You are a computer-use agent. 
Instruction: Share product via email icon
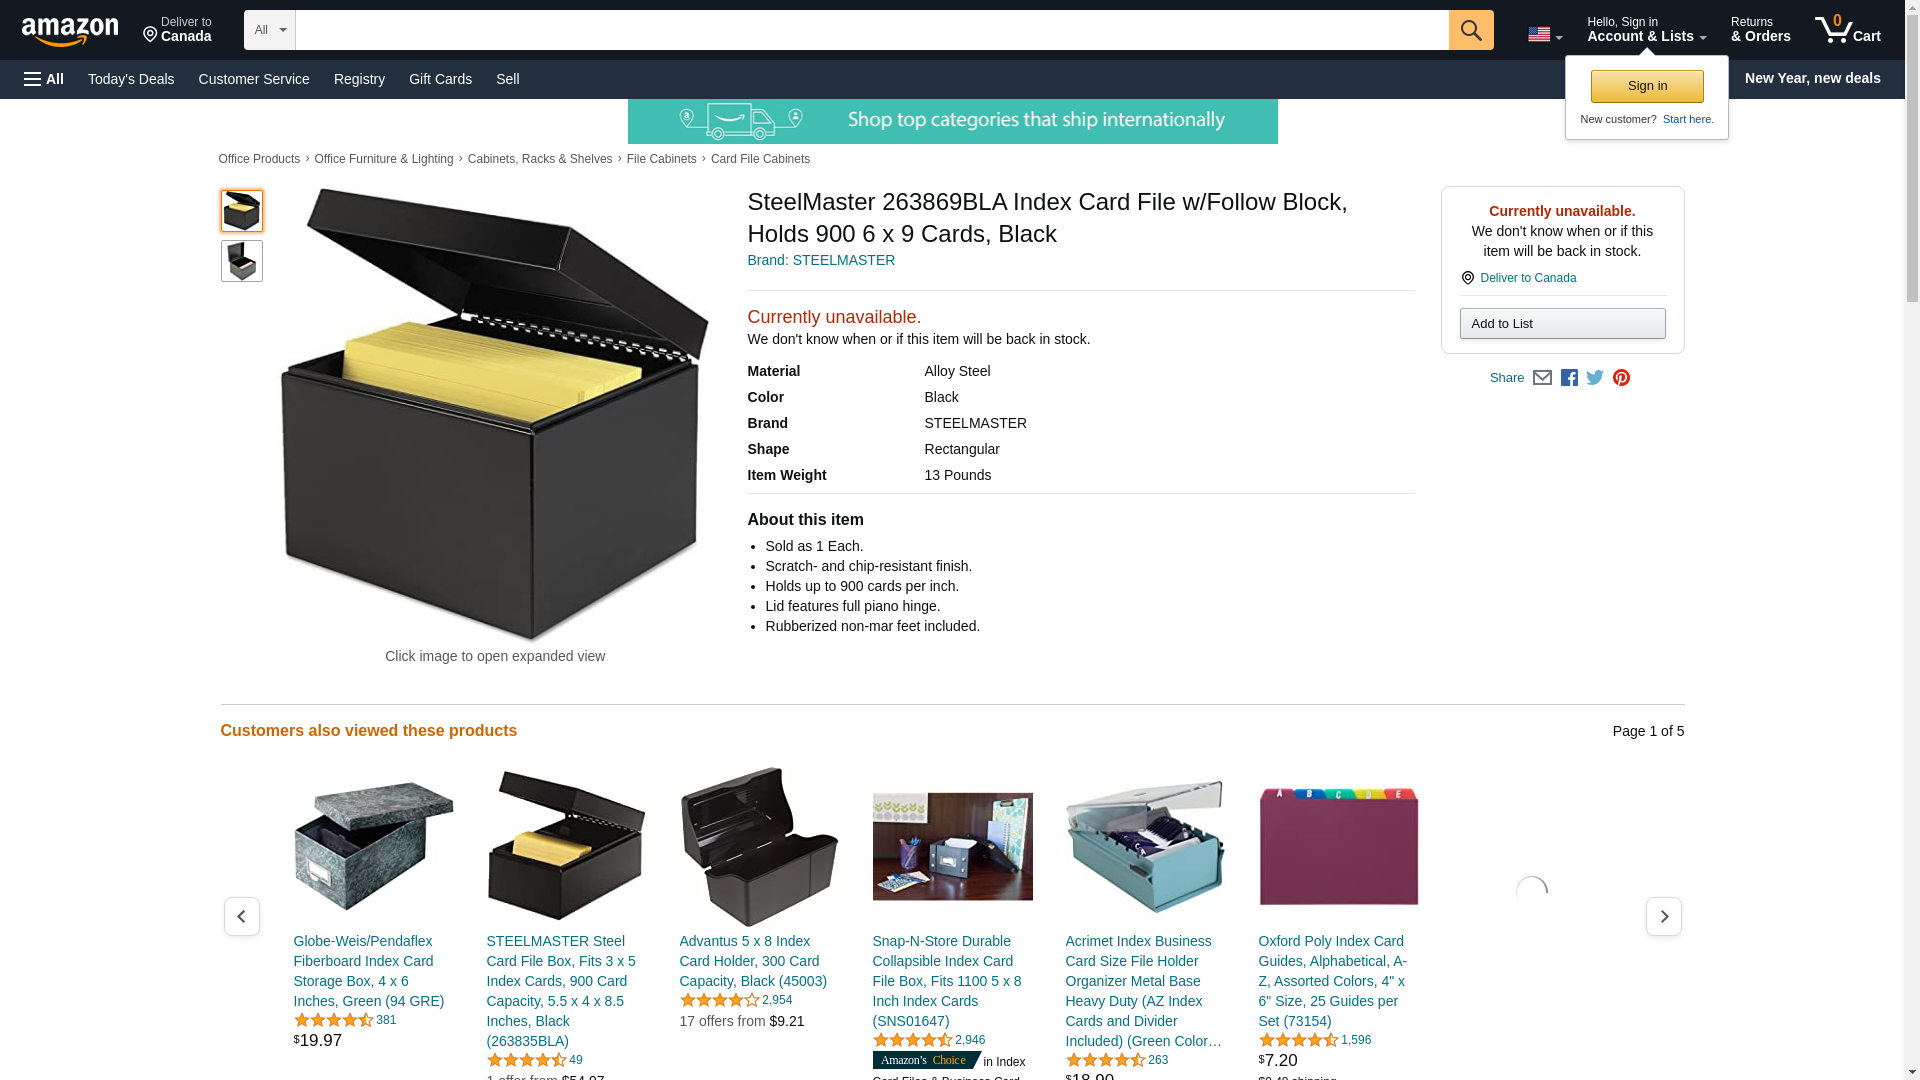point(1542,378)
